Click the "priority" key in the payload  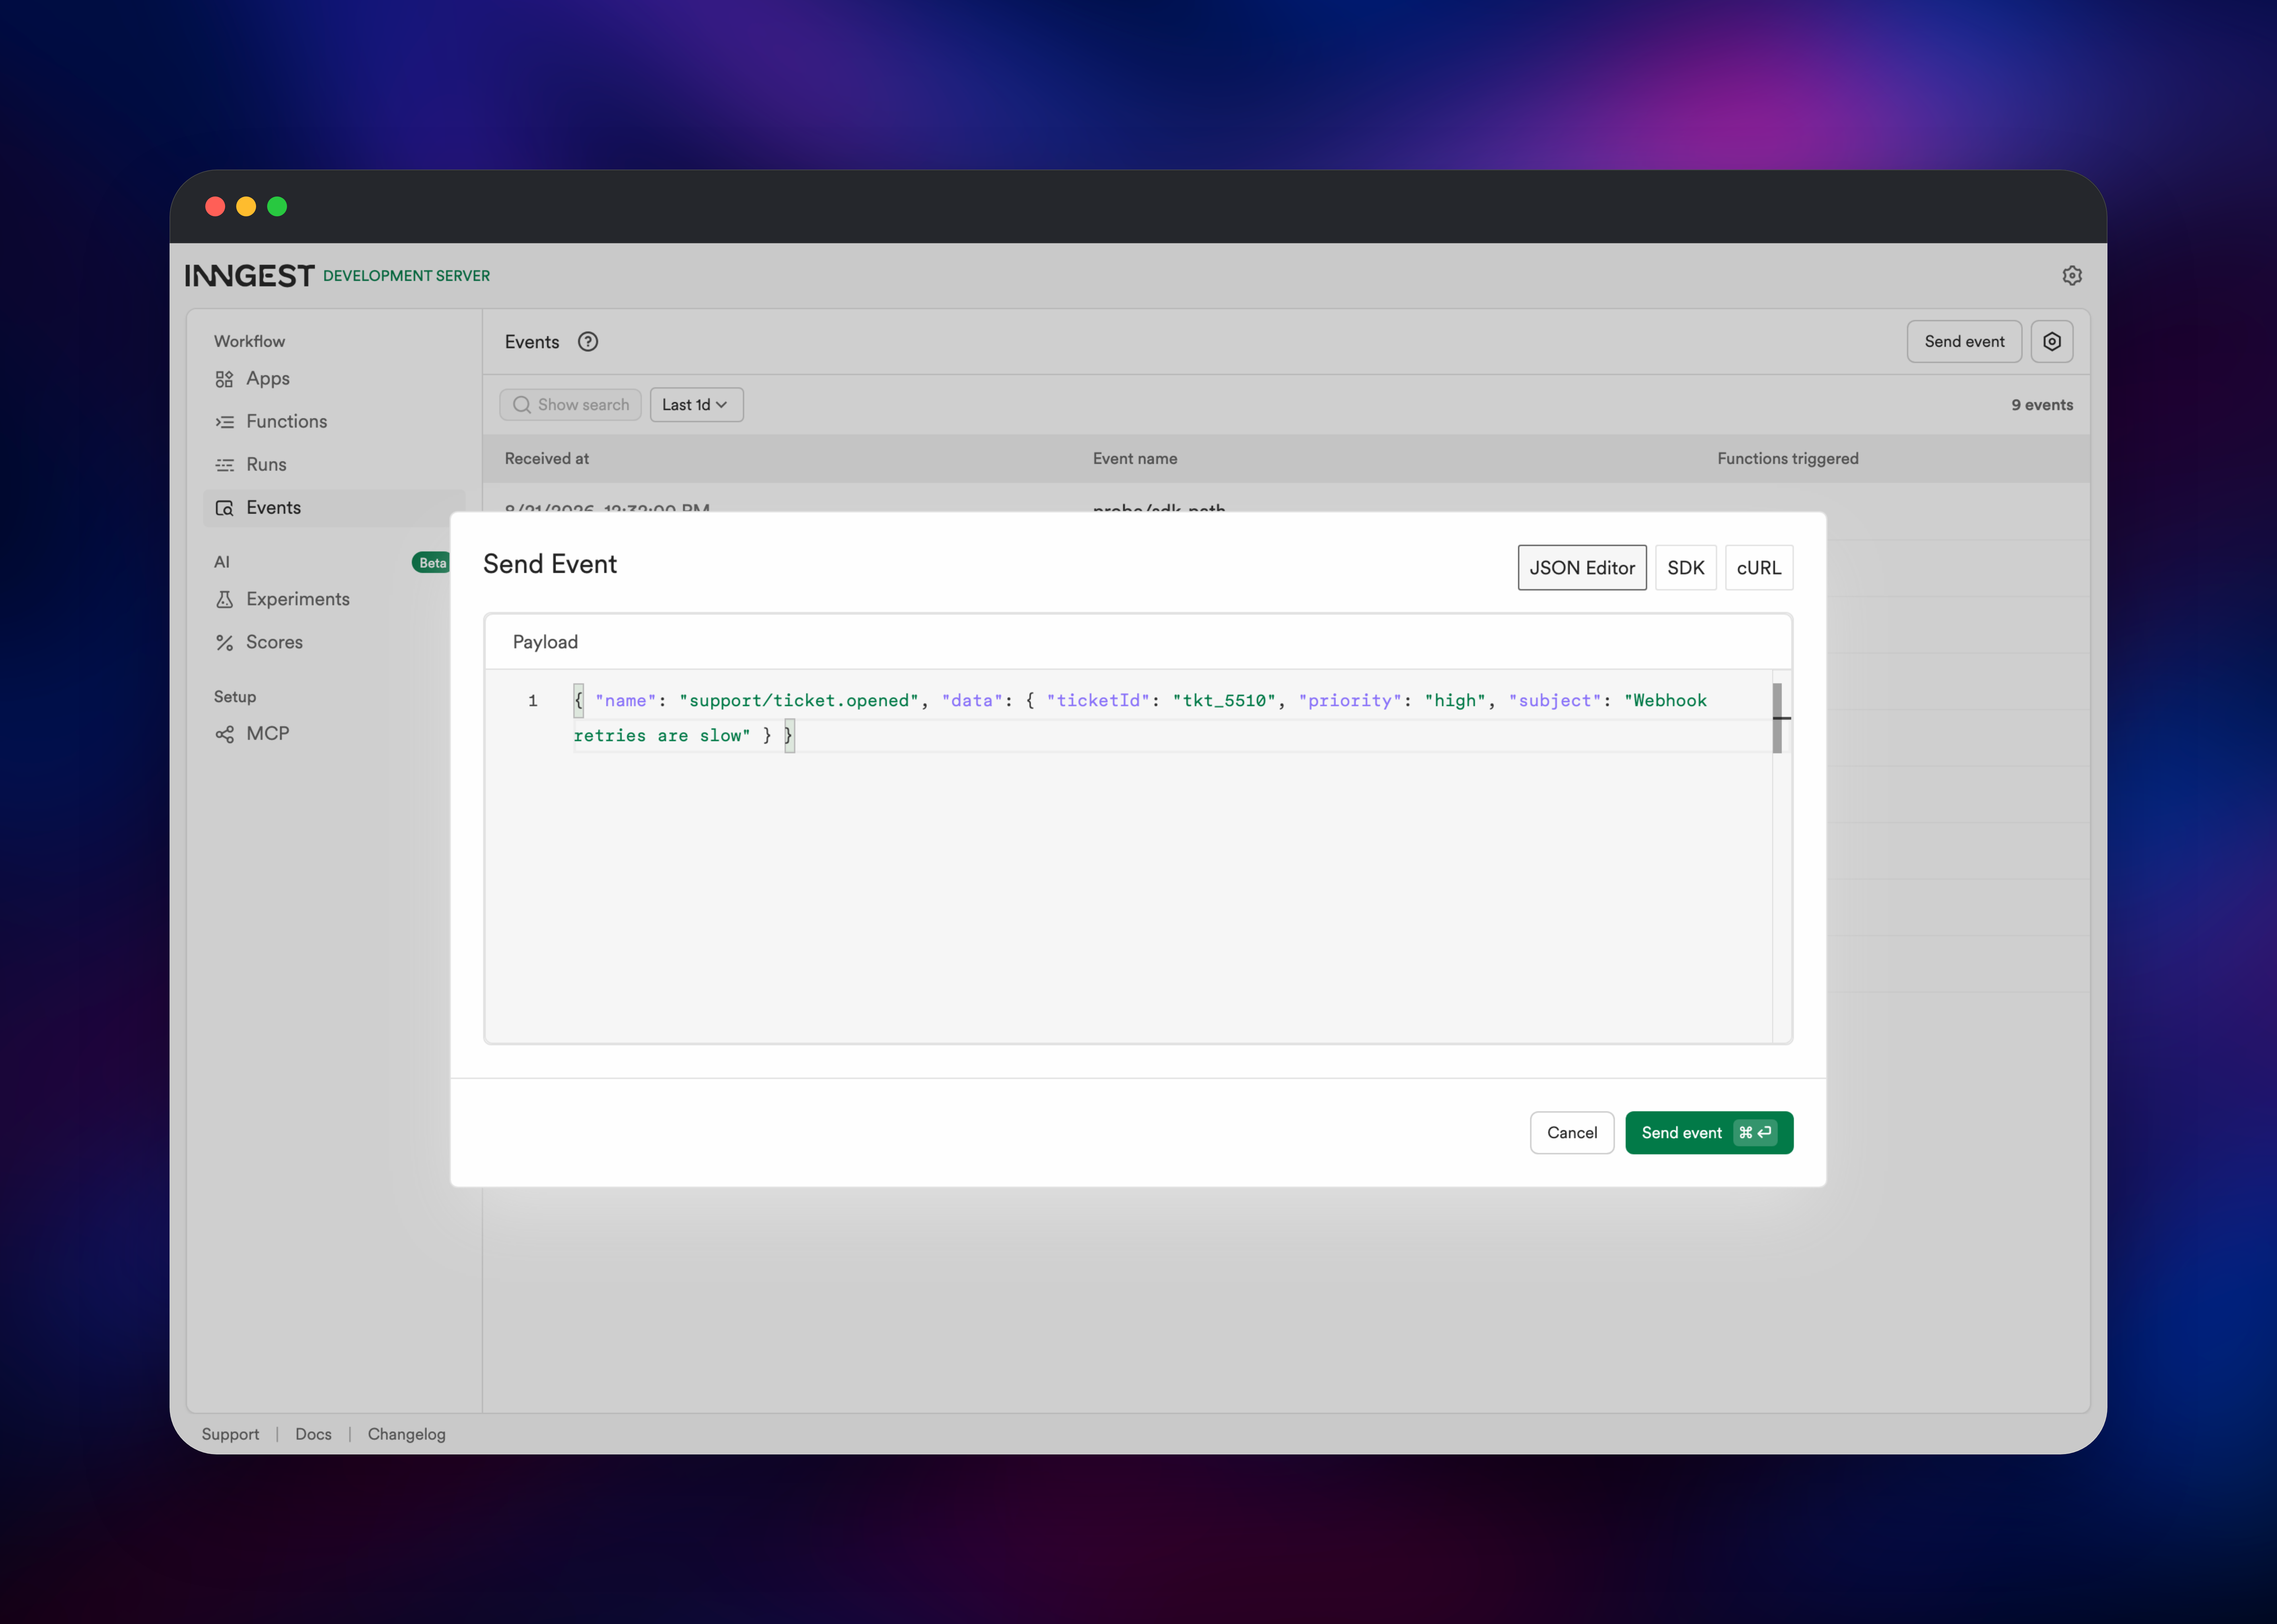1350,701
